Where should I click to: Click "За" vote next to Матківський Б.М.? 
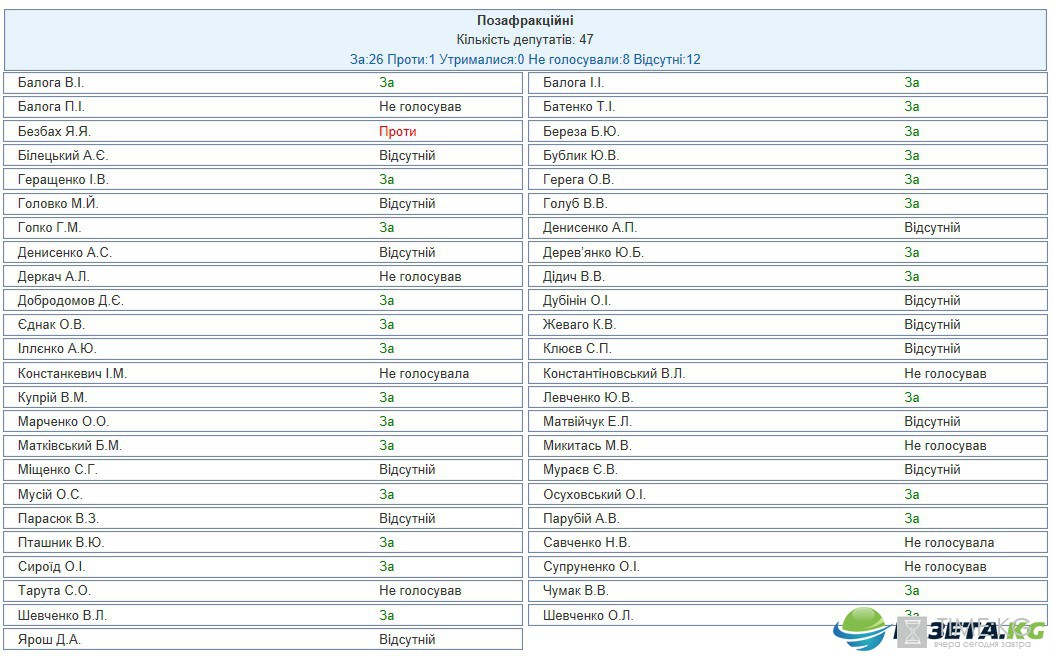tap(386, 447)
